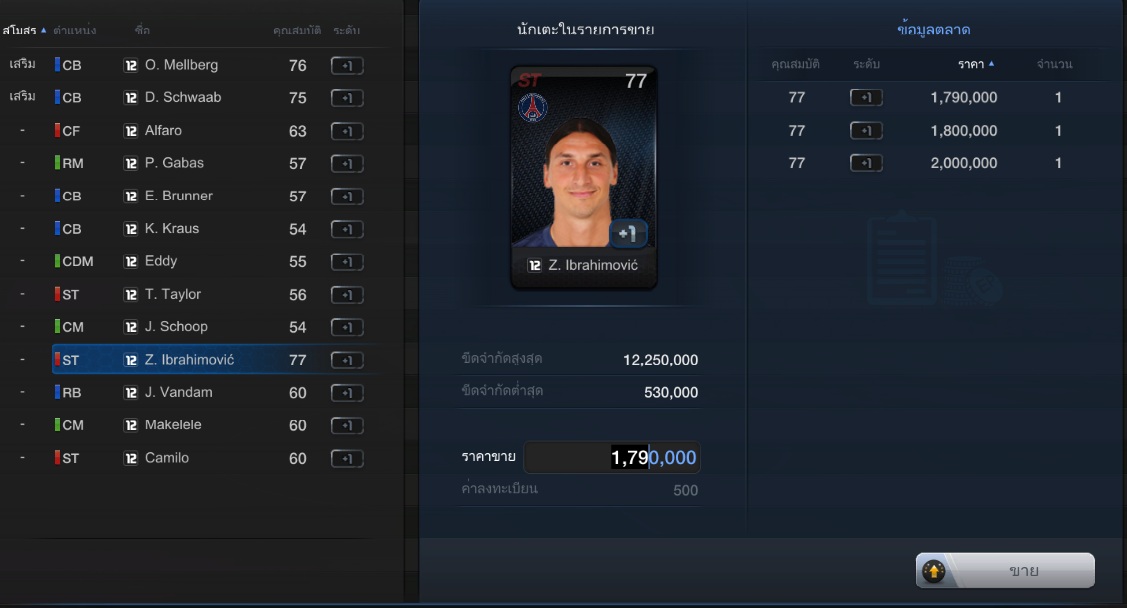This screenshot has height=608, width=1127.
Task: Open the market data tab header
Action: 934,29
